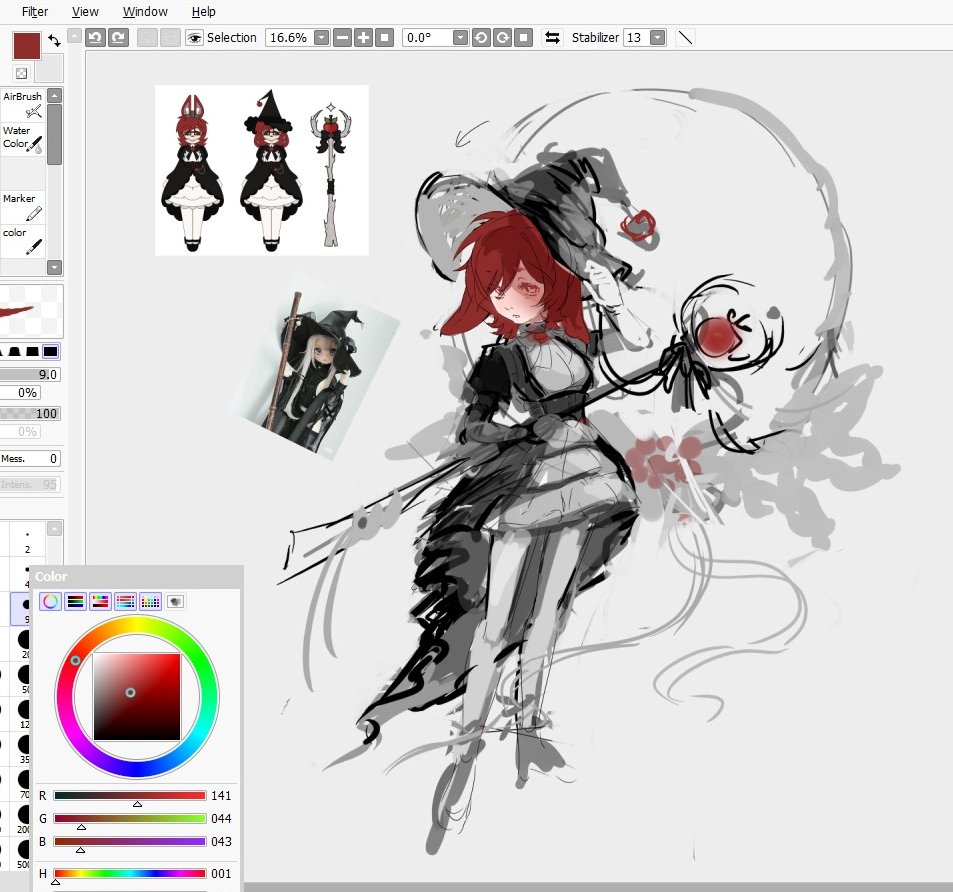This screenshot has width=953, height=892.
Task: Toggle the Selection visibility eye
Action: click(x=194, y=38)
